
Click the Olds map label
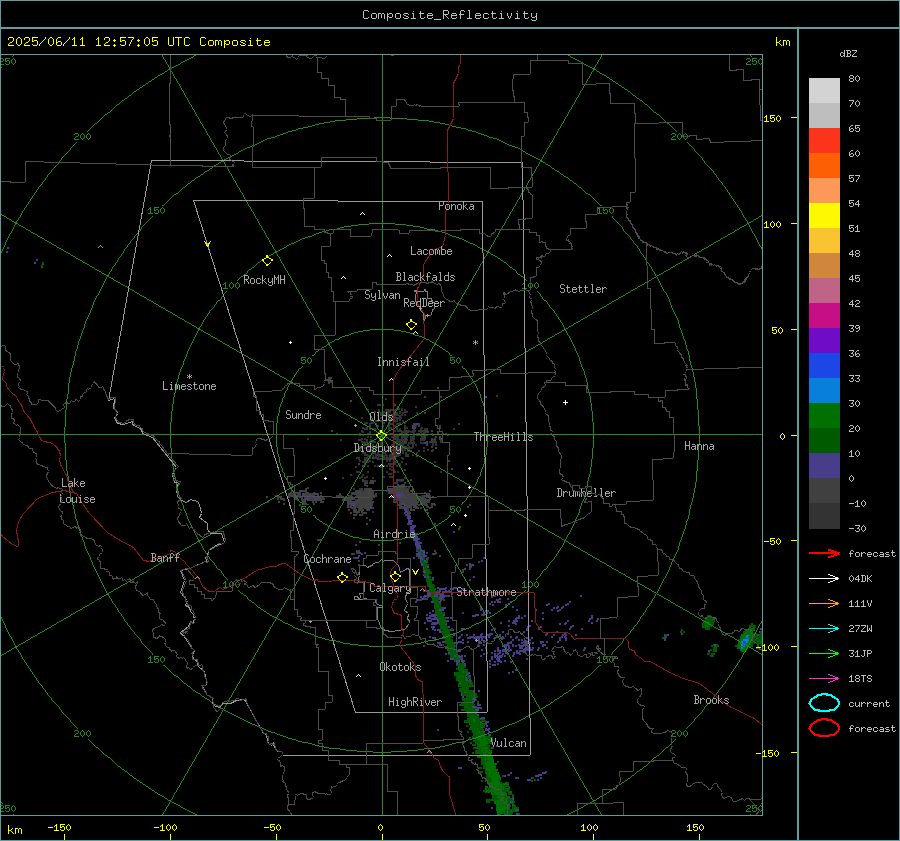coord(381,416)
